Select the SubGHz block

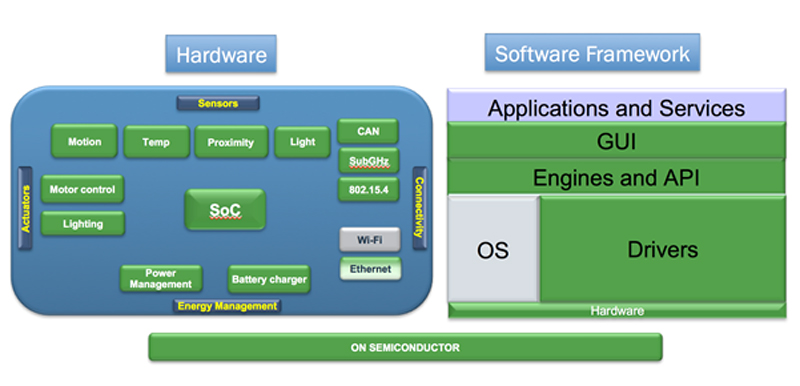pos(368,161)
